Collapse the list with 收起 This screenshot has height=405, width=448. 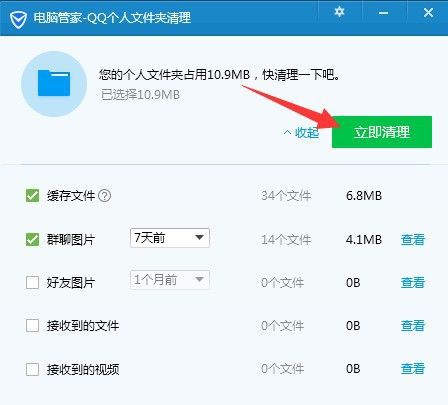click(301, 133)
